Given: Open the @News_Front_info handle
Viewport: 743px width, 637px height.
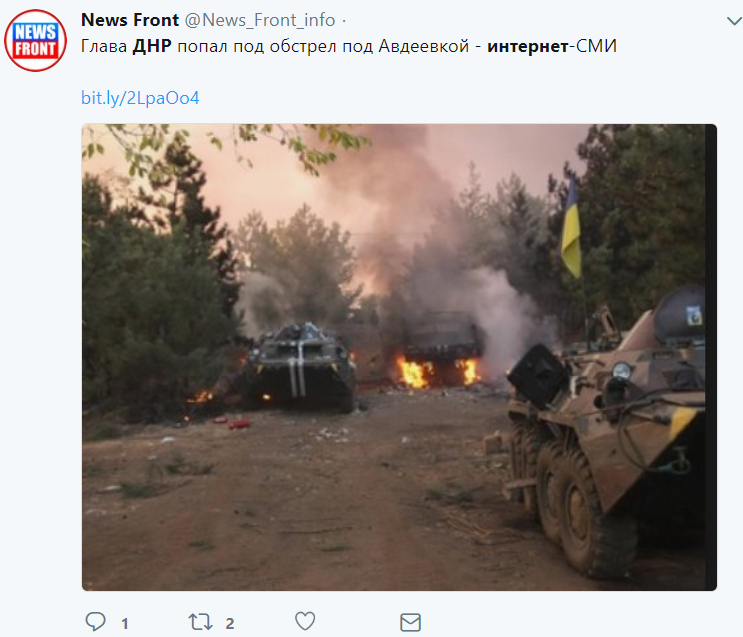Looking at the screenshot, I should 260,20.
